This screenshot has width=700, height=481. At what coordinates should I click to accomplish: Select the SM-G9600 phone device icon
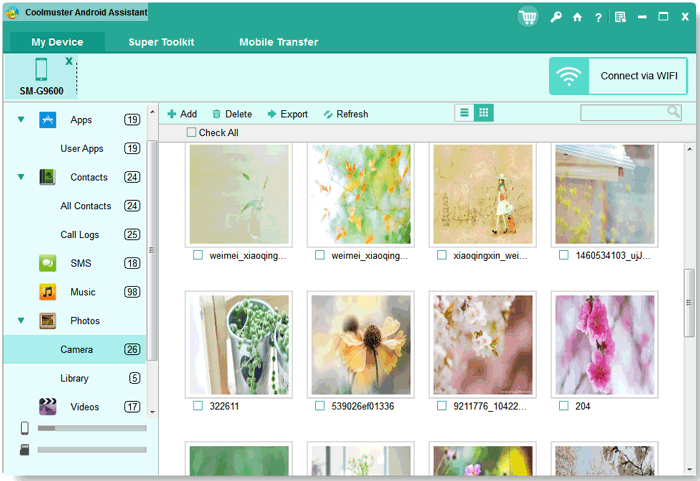[x=41, y=70]
